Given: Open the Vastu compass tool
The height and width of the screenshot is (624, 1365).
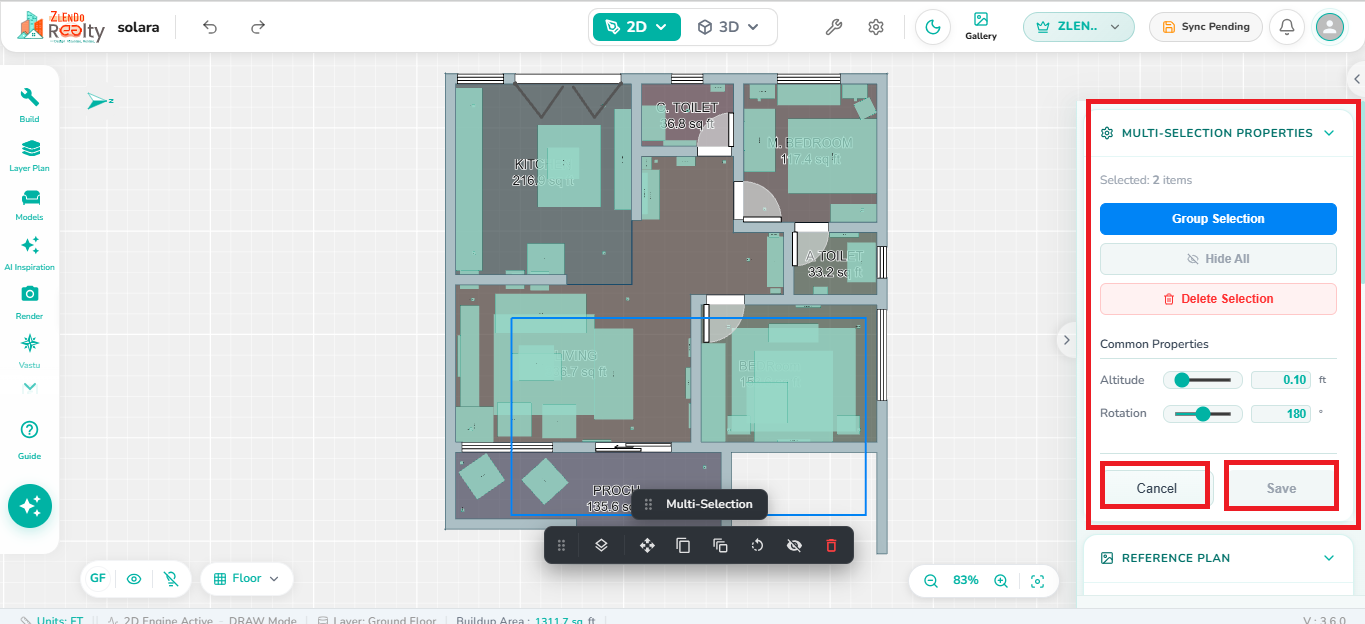Looking at the screenshot, I should tap(30, 351).
